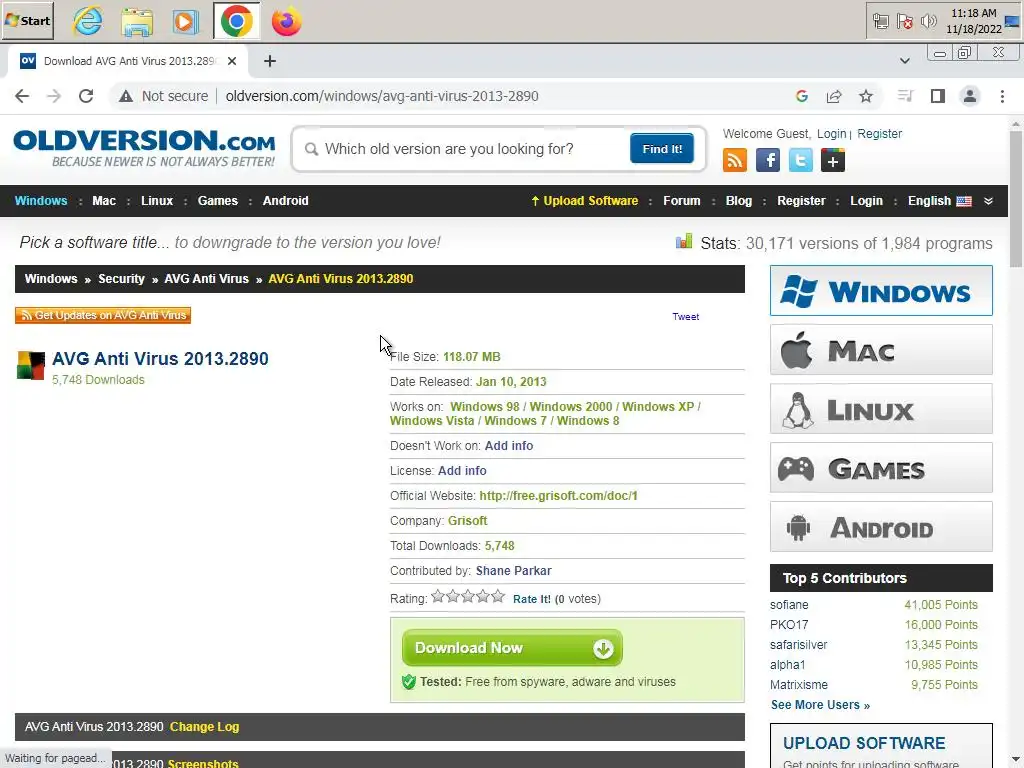
Task: Click the green Download Now button
Action: pos(512,648)
